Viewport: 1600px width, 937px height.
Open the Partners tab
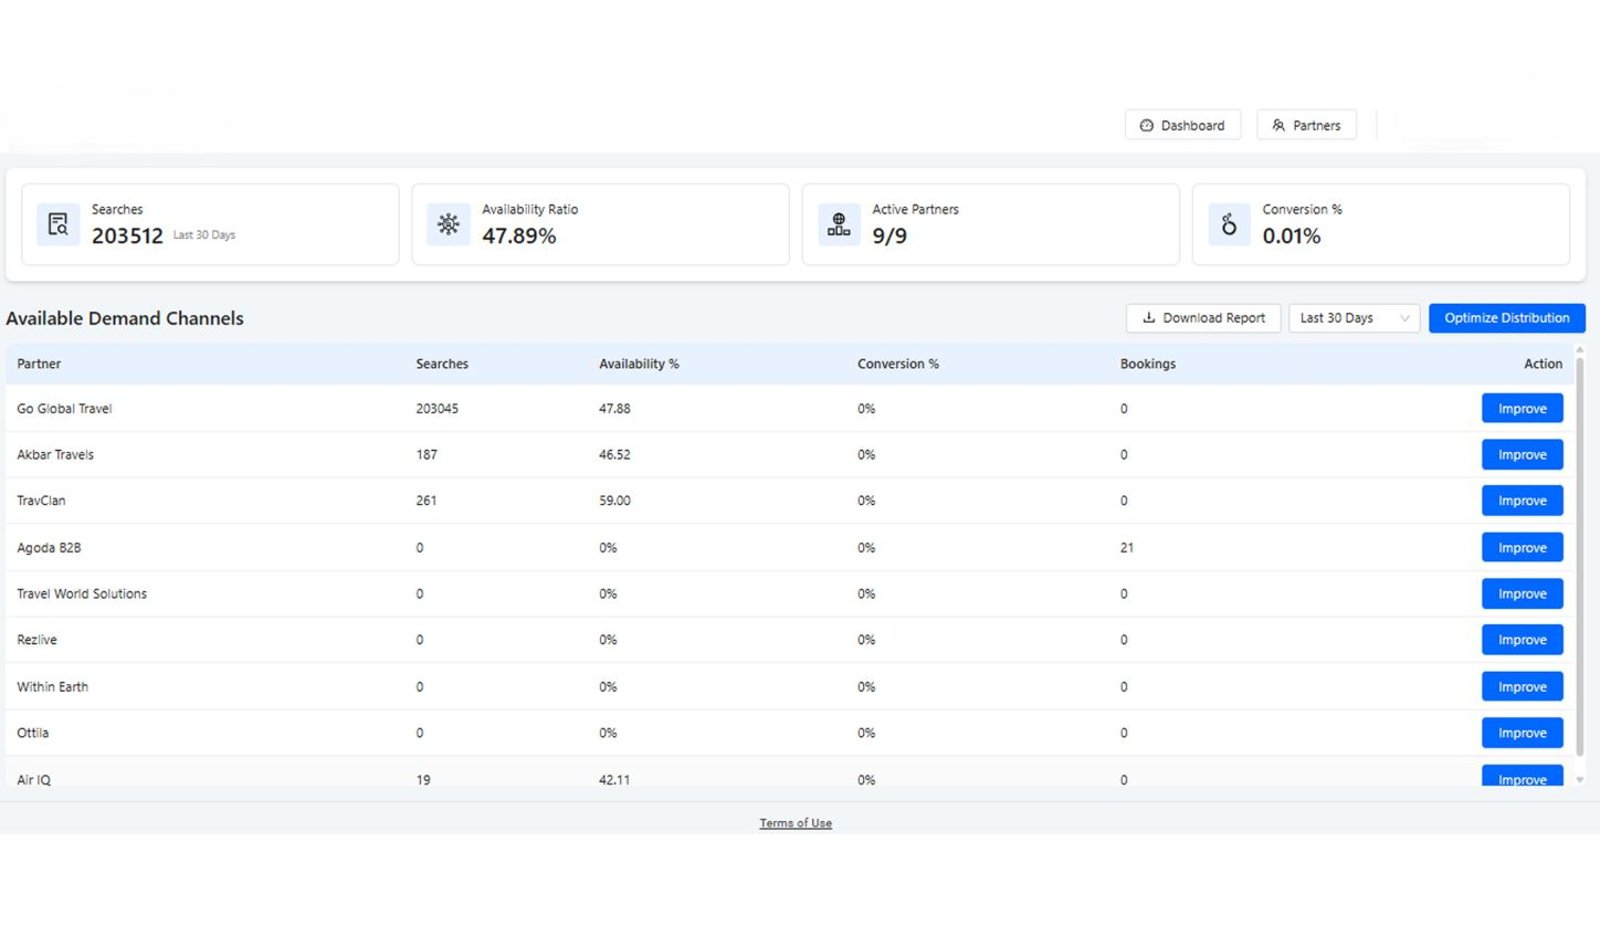point(1306,125)
